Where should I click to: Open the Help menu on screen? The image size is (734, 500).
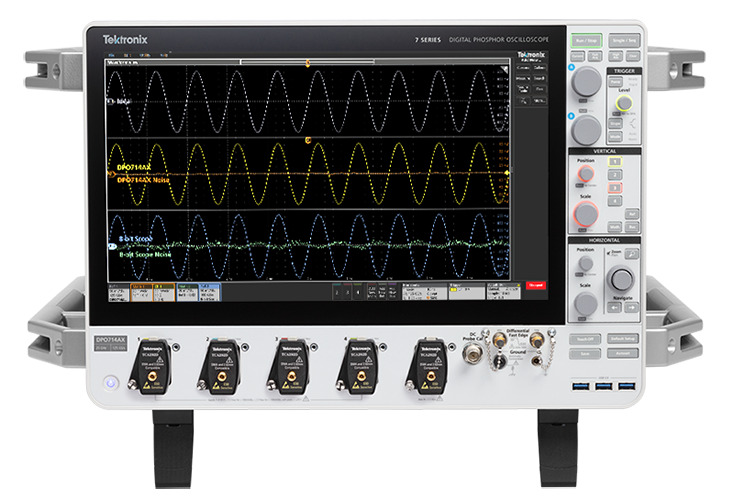click(164, 55)
